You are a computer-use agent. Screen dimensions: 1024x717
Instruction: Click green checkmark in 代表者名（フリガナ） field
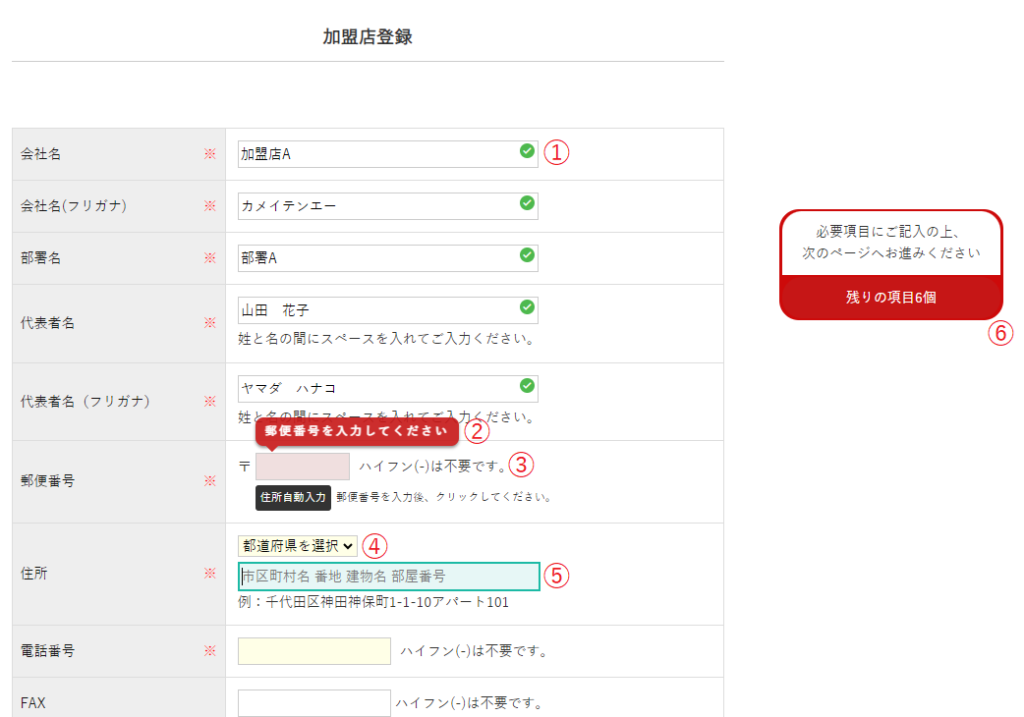[527, 385]
